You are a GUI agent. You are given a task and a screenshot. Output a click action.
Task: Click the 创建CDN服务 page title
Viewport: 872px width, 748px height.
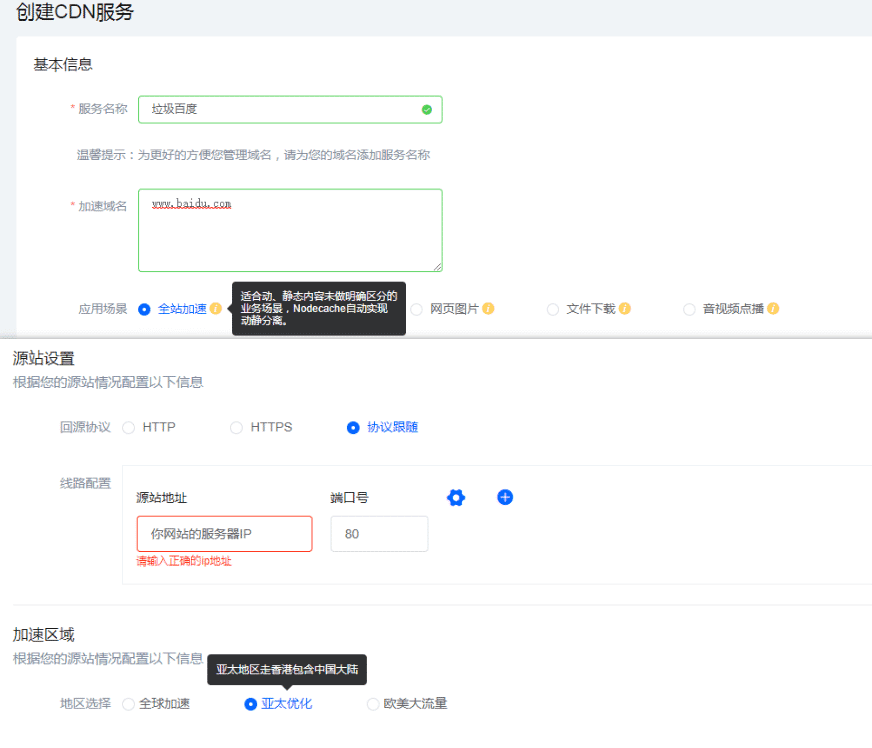[x=75, y=12]
